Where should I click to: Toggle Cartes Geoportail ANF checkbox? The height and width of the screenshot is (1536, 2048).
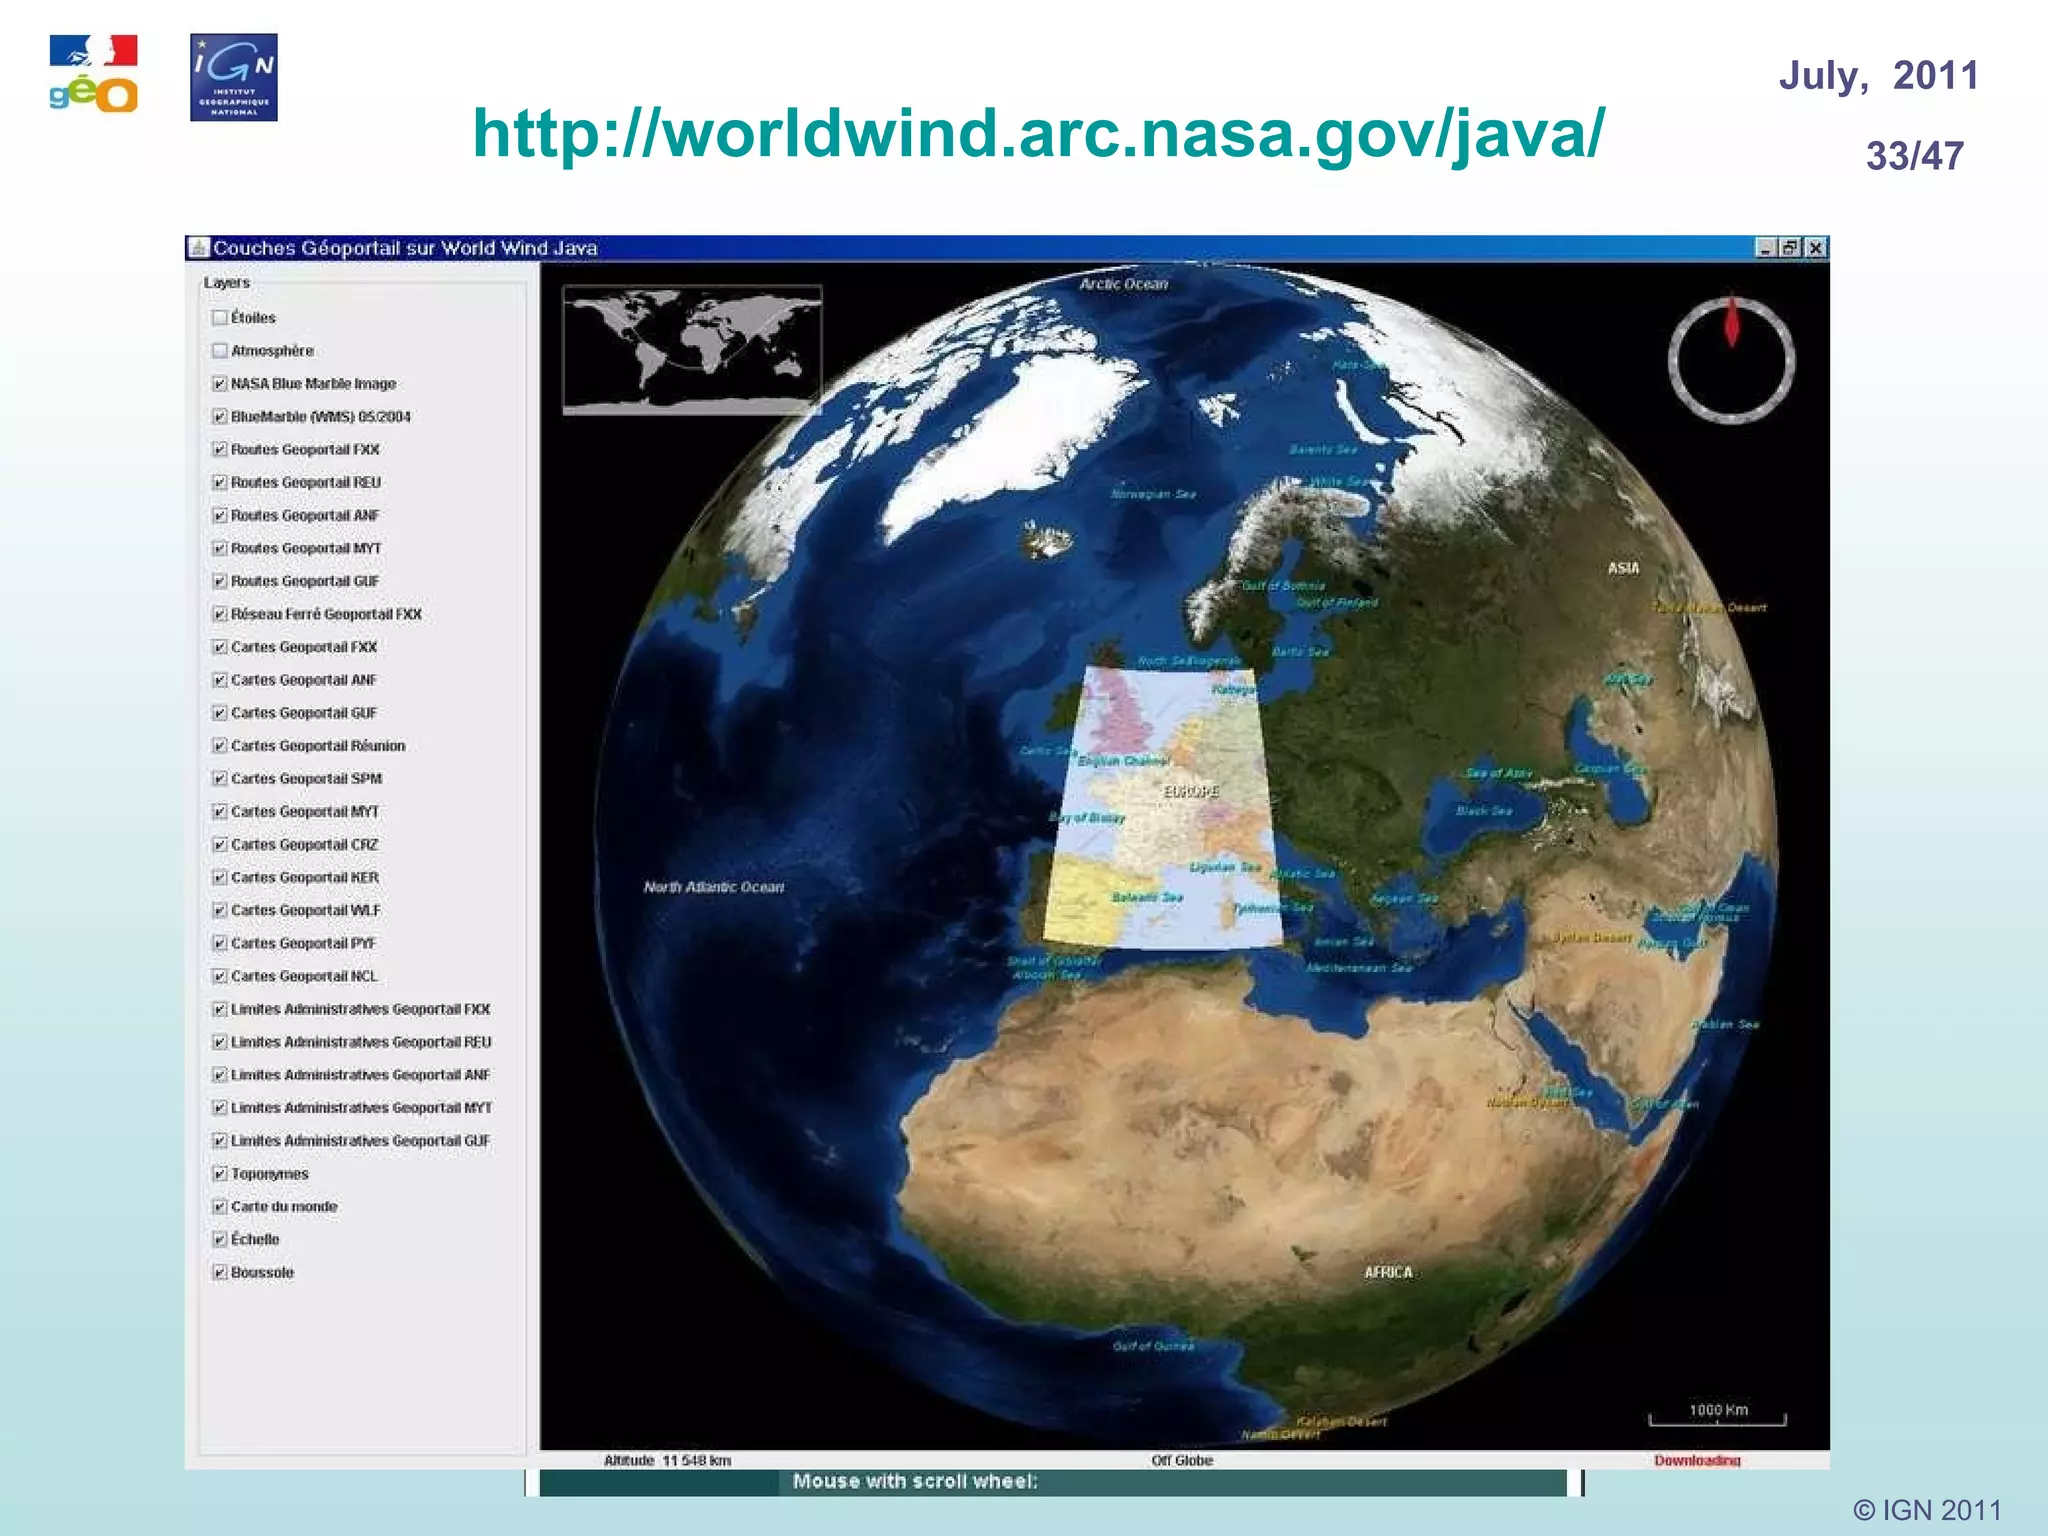point(219,680)
